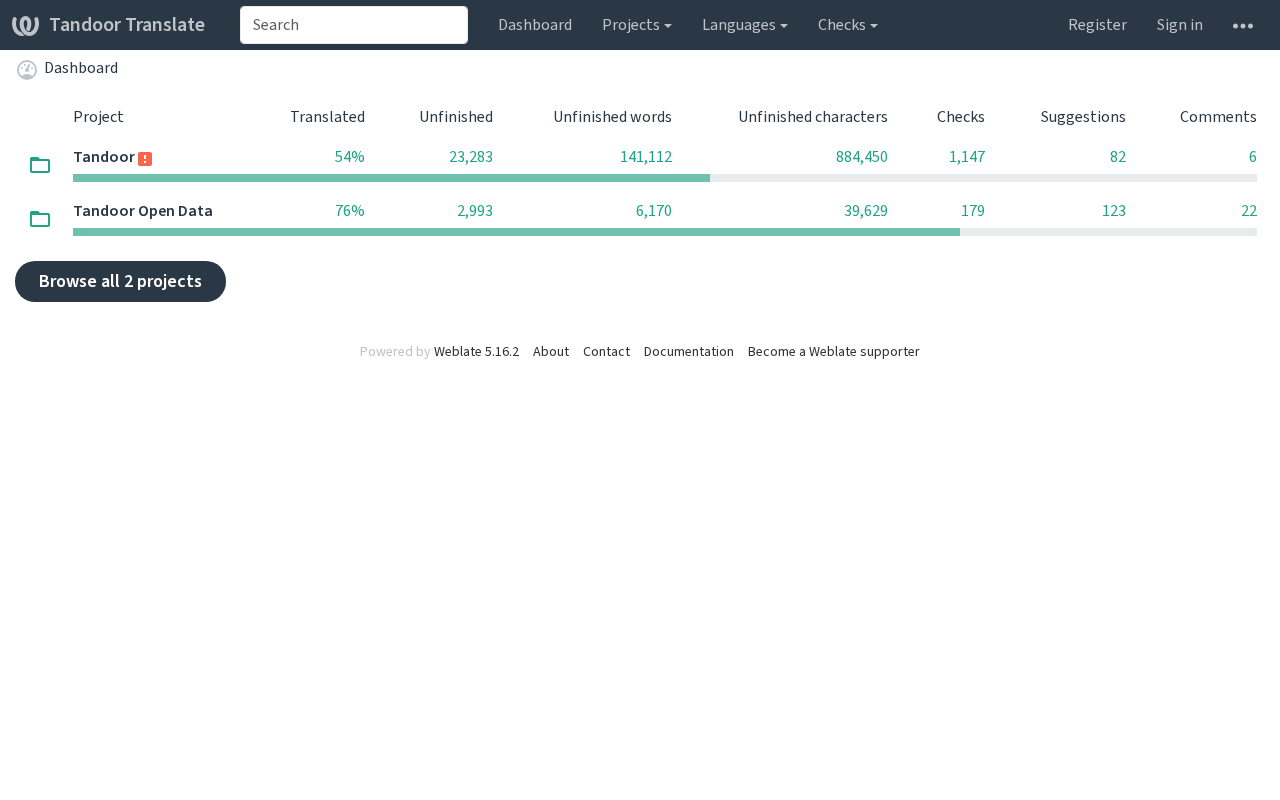Open Tandoor's 1,147 failing checks

point(966,157)
